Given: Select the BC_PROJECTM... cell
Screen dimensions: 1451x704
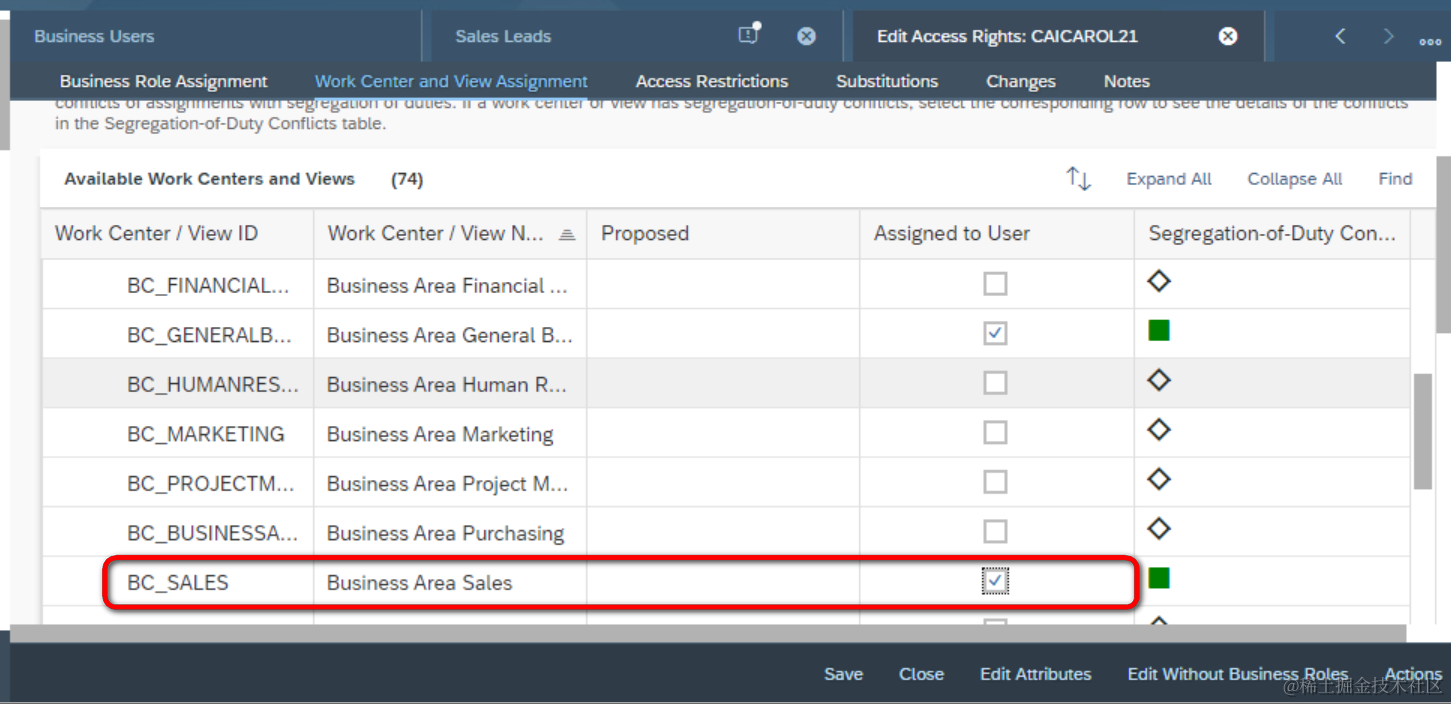Looking at the screenshot, I should 177,484.
